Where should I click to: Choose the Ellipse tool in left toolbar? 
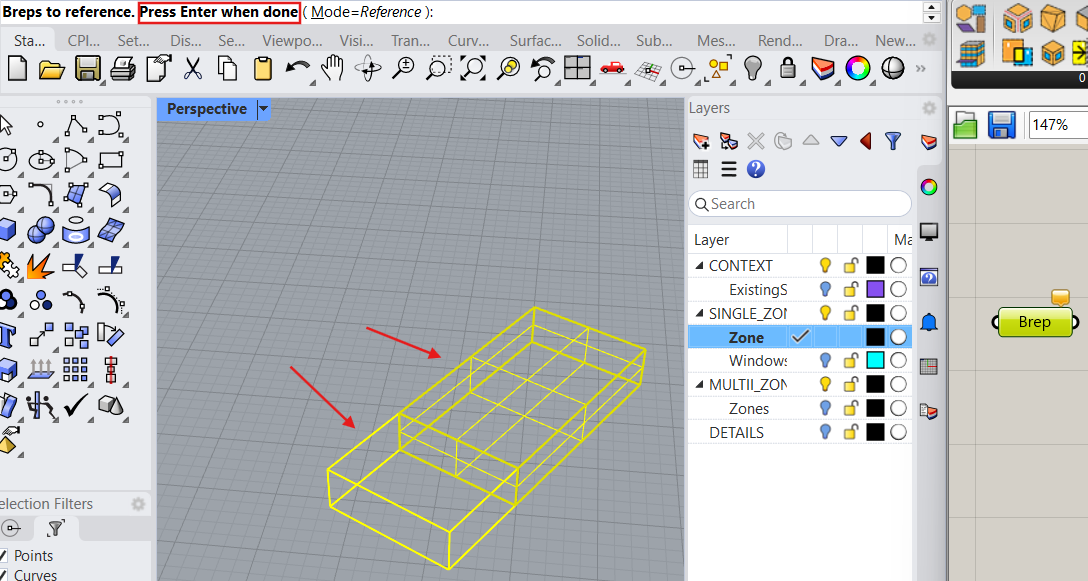click(x=42, y=160)
